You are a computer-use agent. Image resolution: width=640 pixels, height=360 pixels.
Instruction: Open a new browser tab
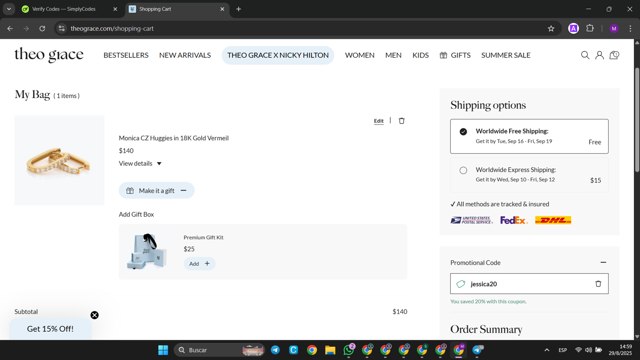[x=238, y=9]
